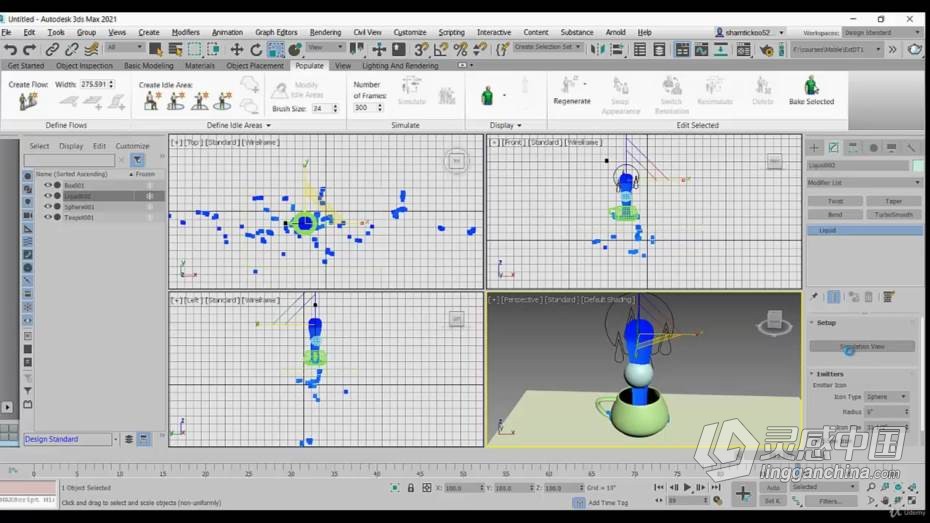Toggle the Pin Stack icon in modifier panel
The width and height of the screenshot is (930, 523).
pyautogui.click(x=814, y=296)
